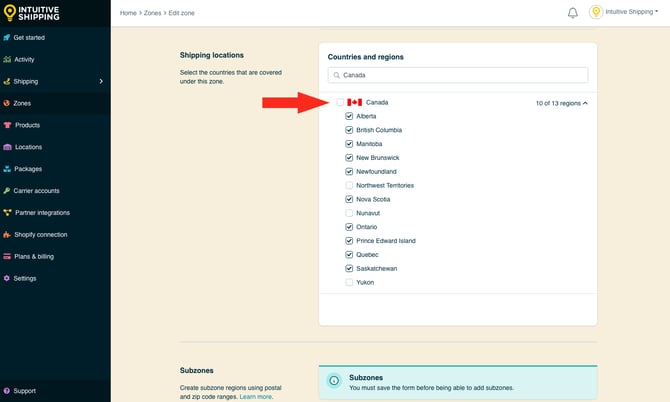This screenshot has width=670, height=402.
Task: Enable the Northwest Territories checkbox
Action: (x=349, y=185)
